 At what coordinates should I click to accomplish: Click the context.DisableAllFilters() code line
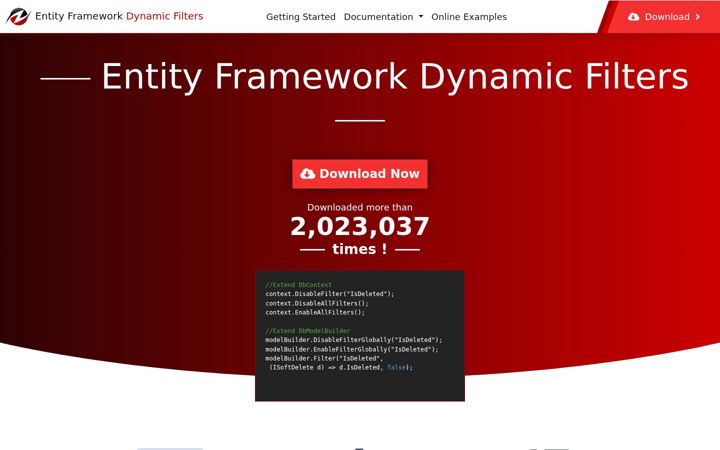pos(317,303)
